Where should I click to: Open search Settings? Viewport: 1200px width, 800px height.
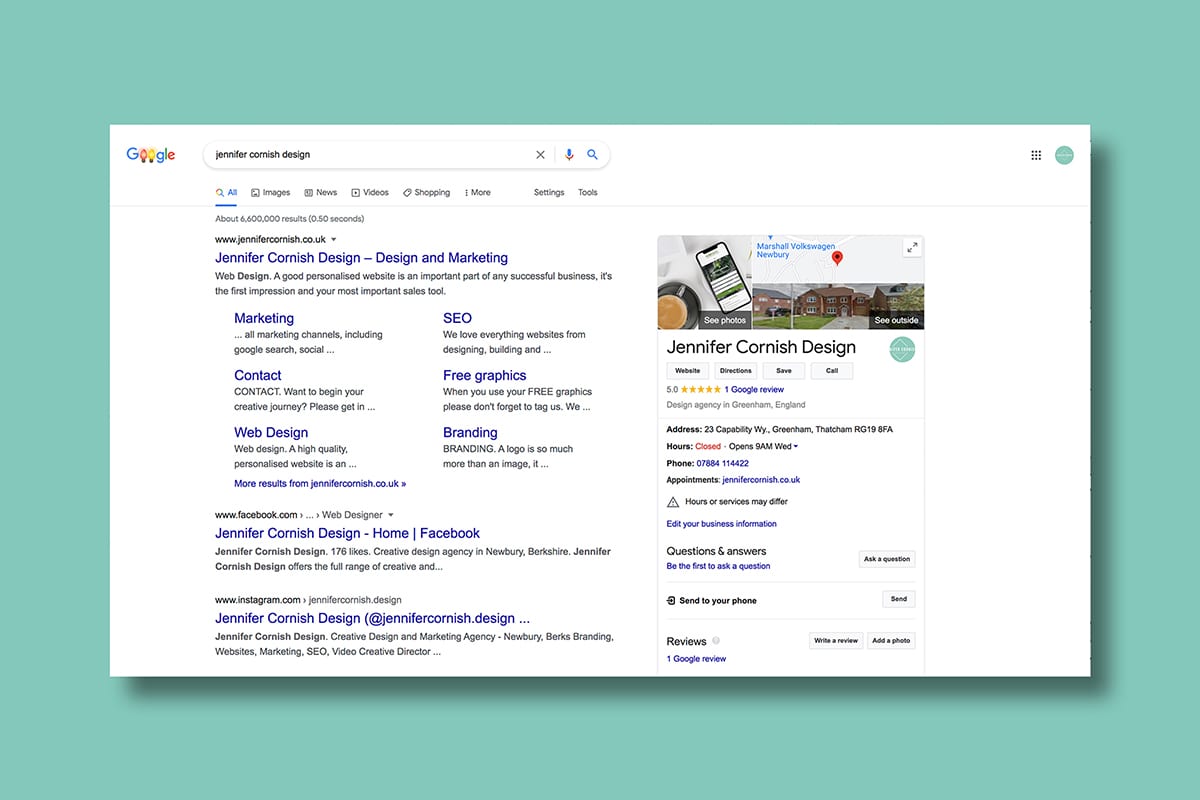coord(549,193)
